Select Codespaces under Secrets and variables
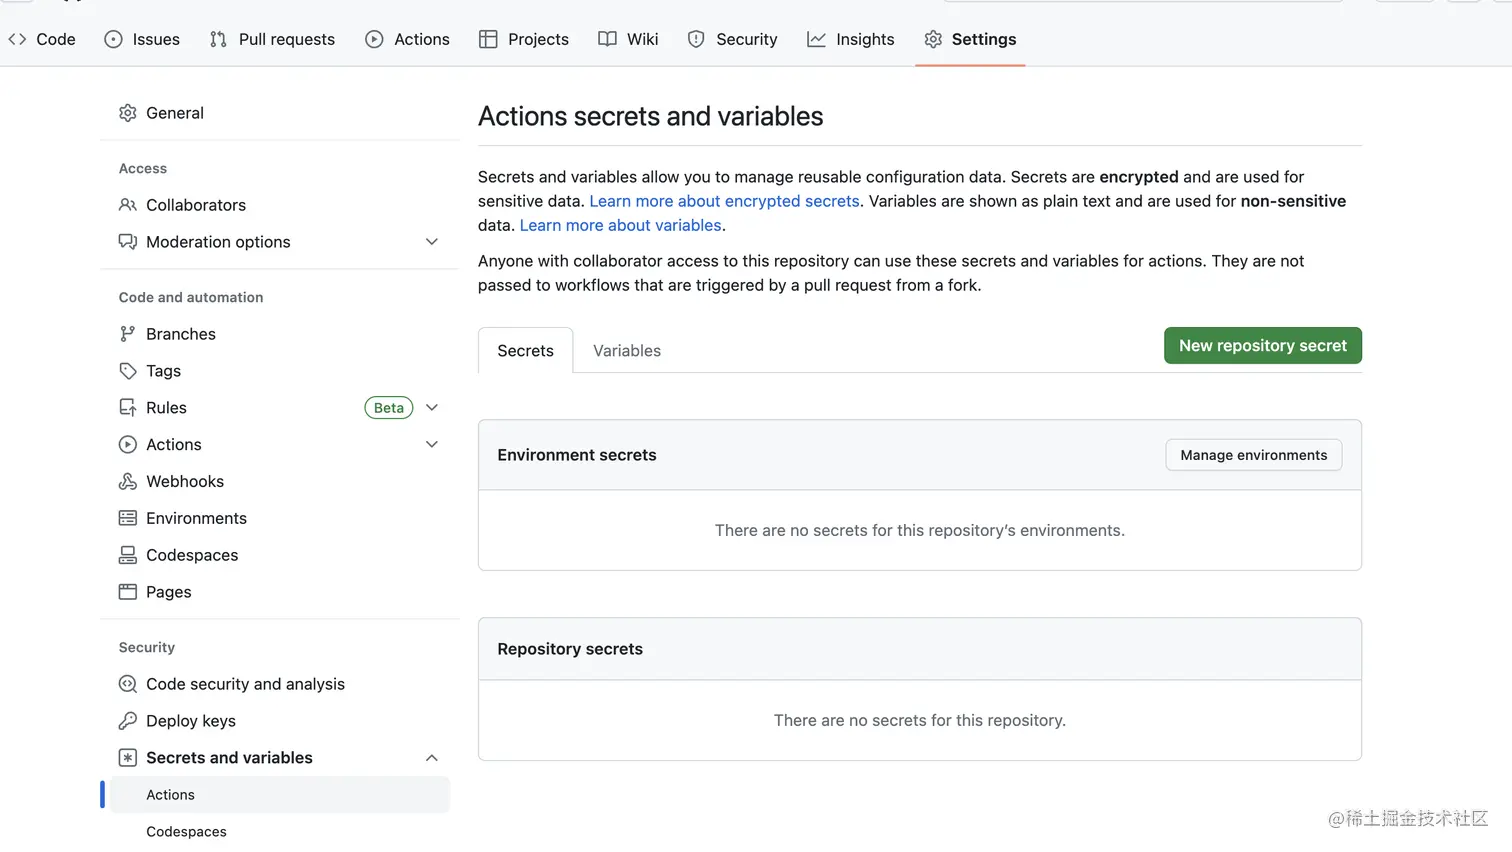Viewport: 1512px width, 852px height. (186, 832)
